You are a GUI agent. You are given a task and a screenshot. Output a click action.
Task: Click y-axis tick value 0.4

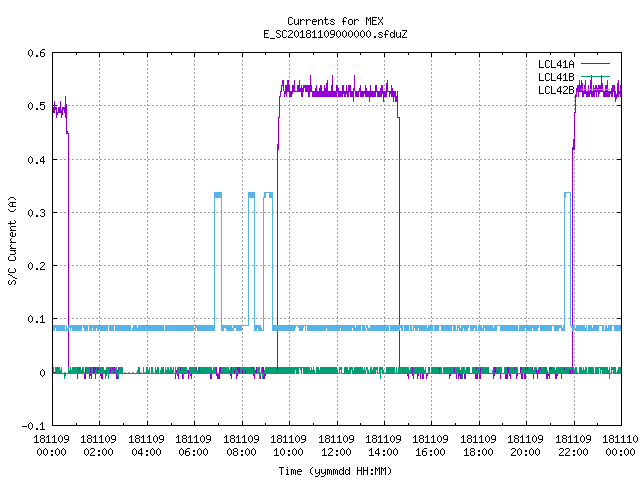tap(36, 160)
